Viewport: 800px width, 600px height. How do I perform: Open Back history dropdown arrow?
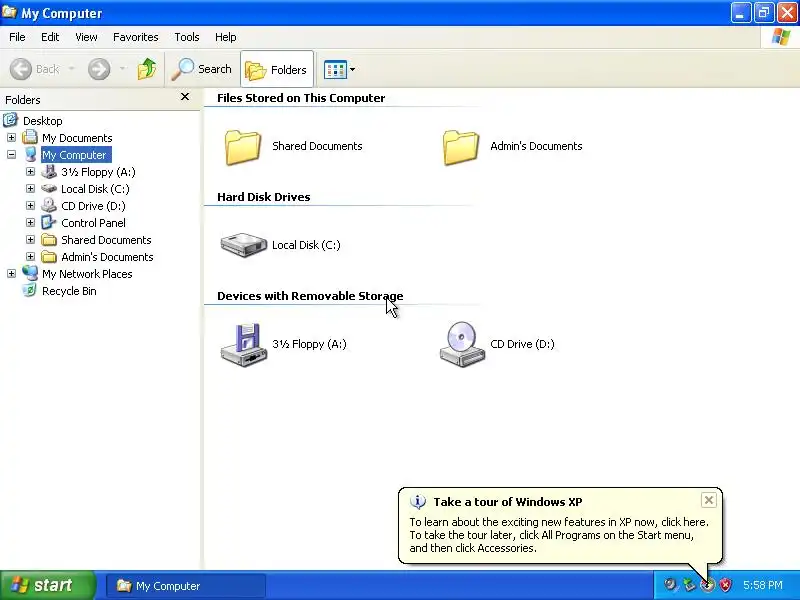[71, 69]
